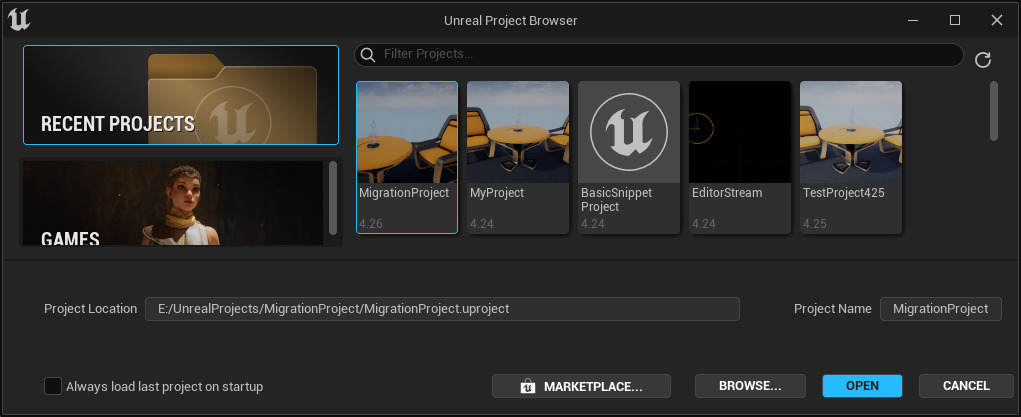The height and width of the screenshot is (417, 1021).
Task: Click the Marketplace button
Action: point(581,386)
